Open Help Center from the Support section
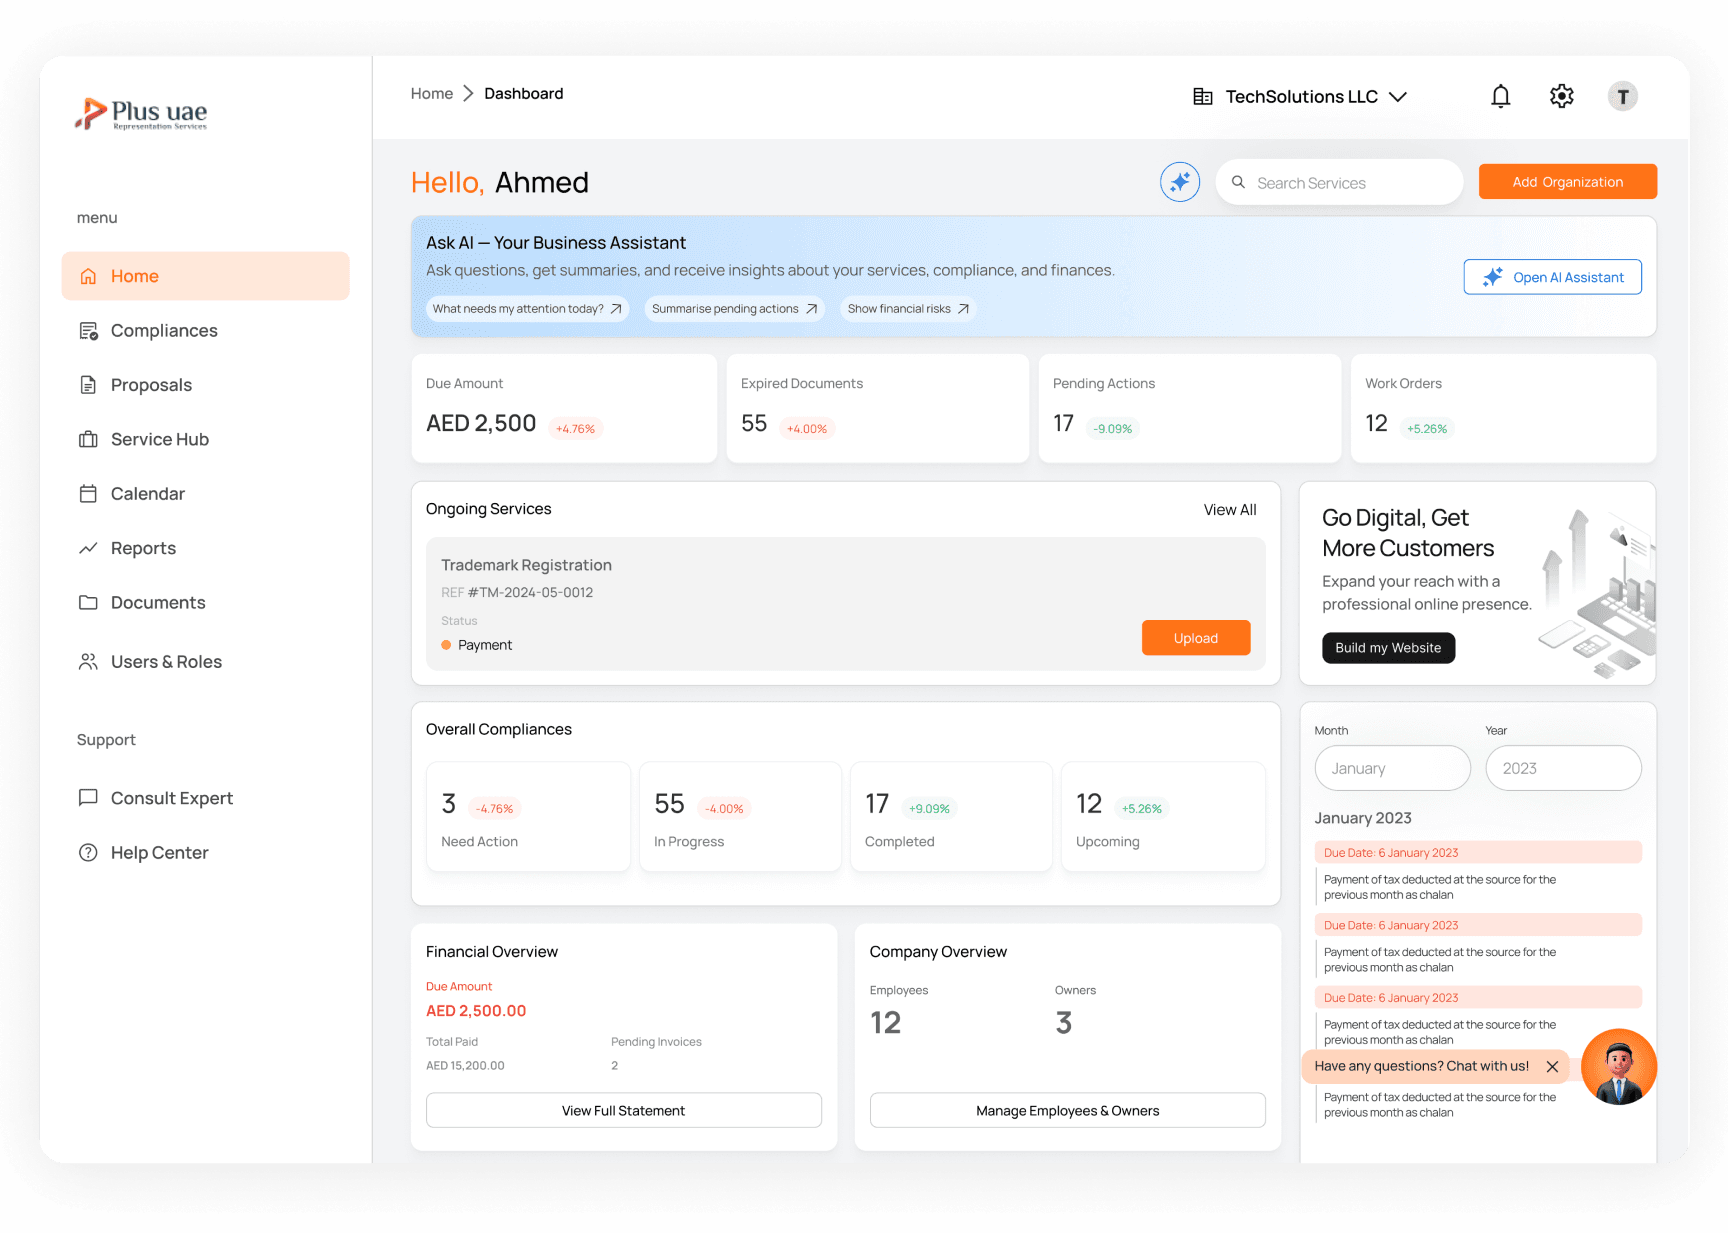This screenshot has width=1728, height=1233. point(158,852)
